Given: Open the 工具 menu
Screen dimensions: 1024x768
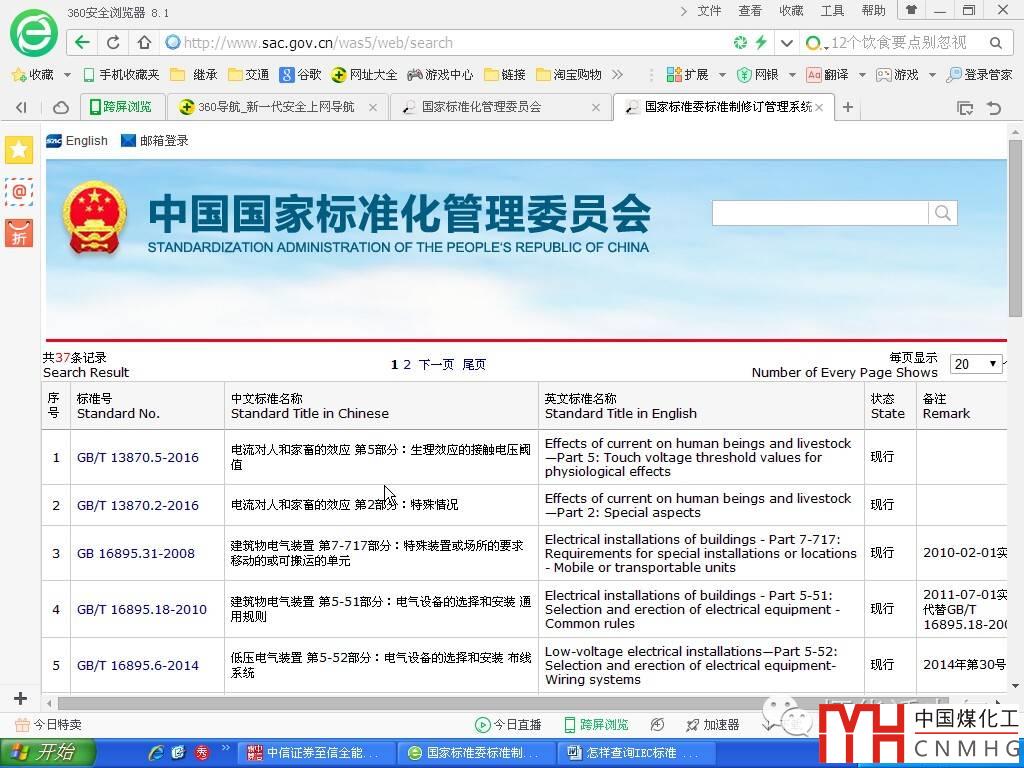Looking at the screenshot, I should 832,11.
